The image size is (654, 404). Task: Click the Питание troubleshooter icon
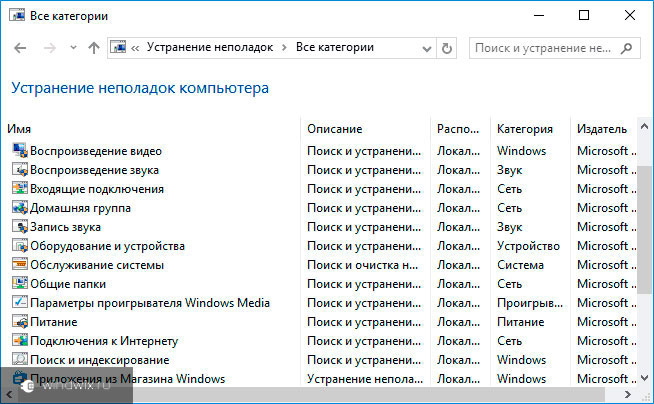20,321
